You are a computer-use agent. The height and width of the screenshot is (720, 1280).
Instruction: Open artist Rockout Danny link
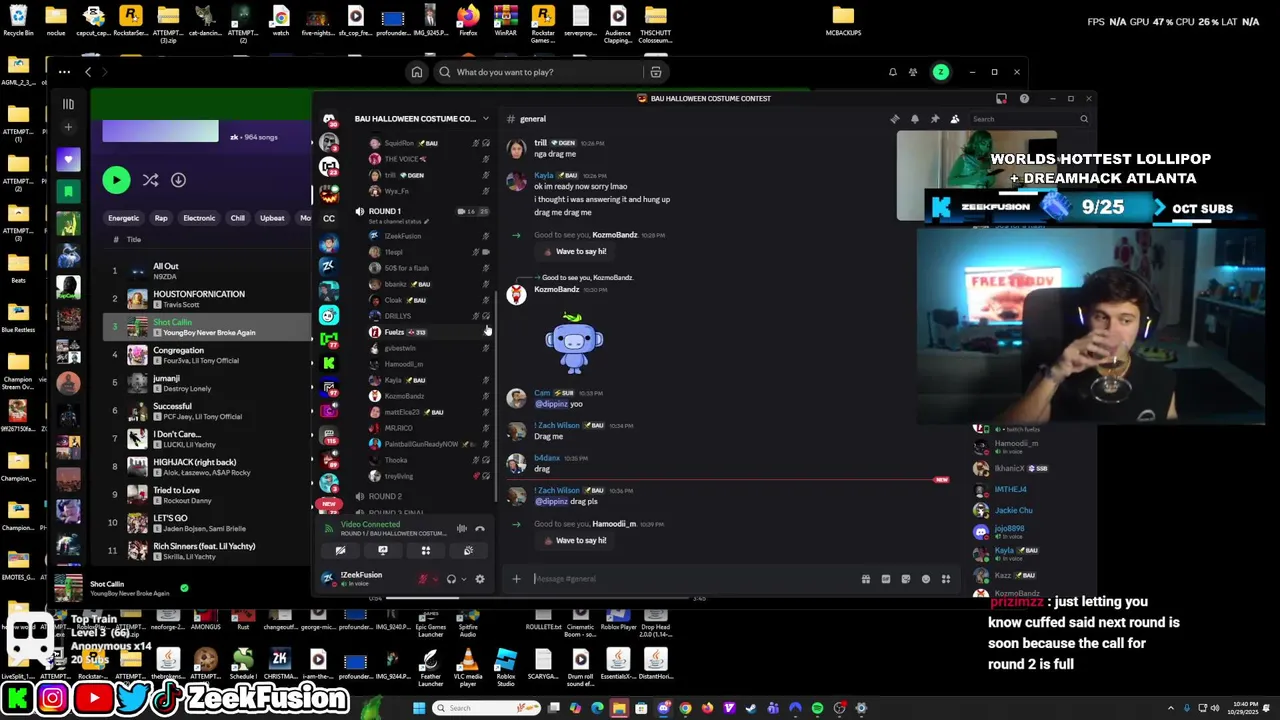187,501
